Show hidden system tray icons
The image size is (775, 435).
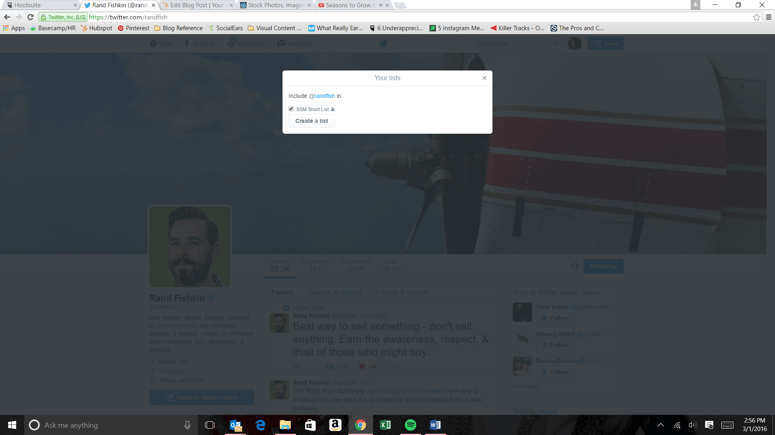[x=661, y=425]
